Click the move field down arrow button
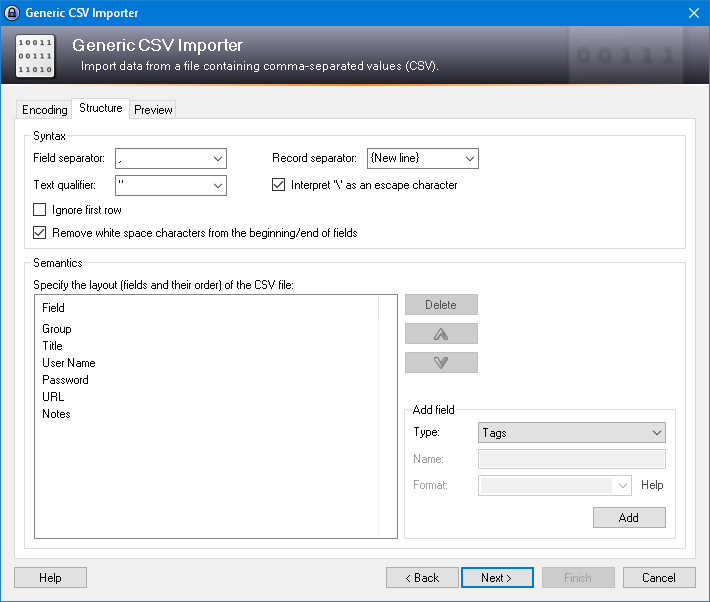710x602 pixels. (441, 363)
